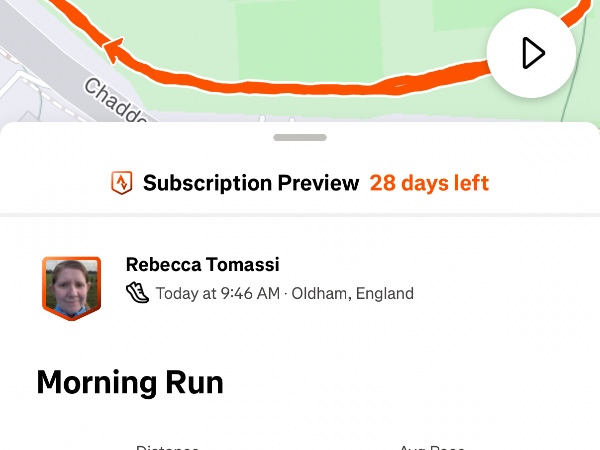600x450 pixels.
Task: Tap the running shoe icon
Action: coord(137,293)
